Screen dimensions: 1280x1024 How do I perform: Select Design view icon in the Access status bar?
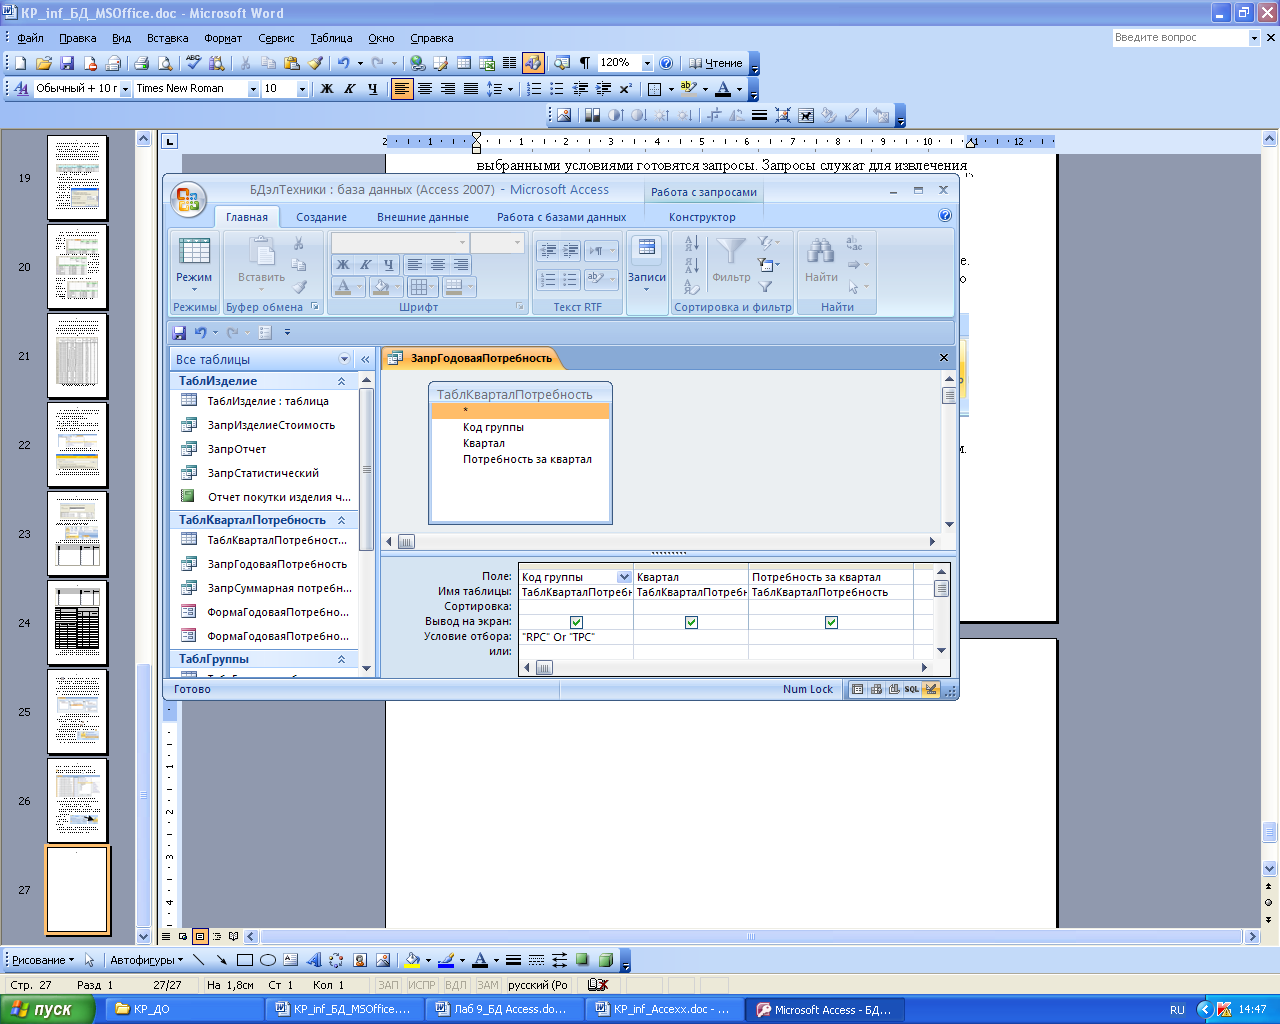[931, 689]
